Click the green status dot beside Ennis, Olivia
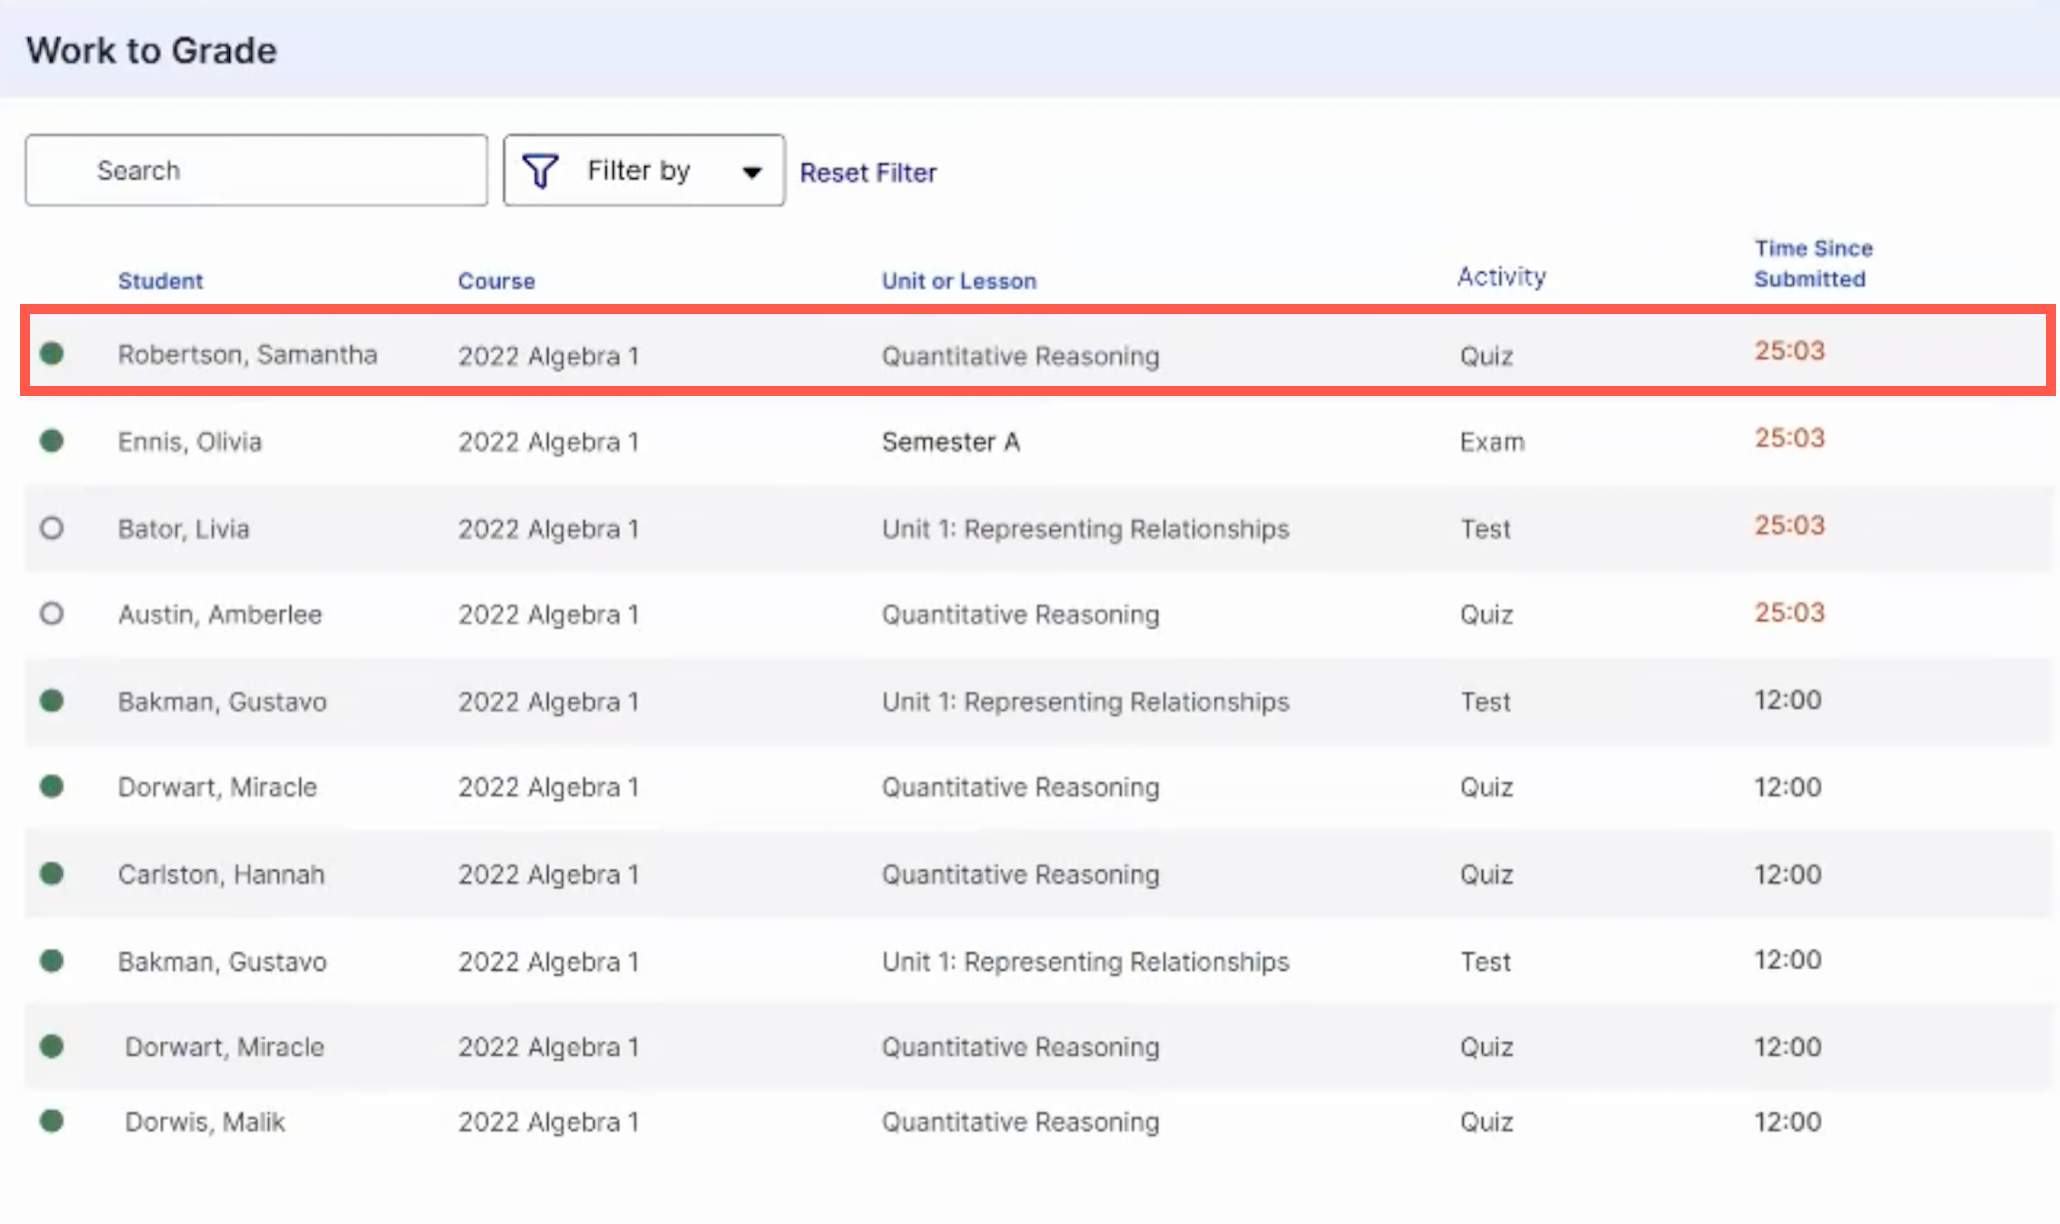 pyautogui.click(x=53, y=441)
